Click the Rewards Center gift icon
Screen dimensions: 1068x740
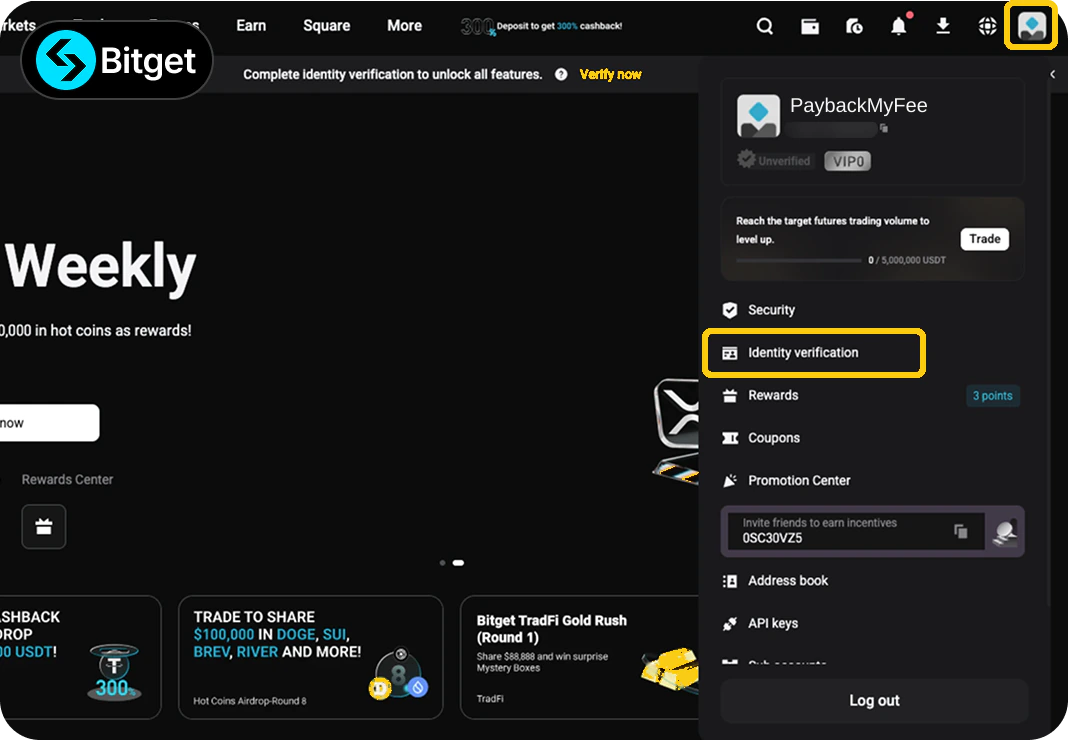point(44,526)
